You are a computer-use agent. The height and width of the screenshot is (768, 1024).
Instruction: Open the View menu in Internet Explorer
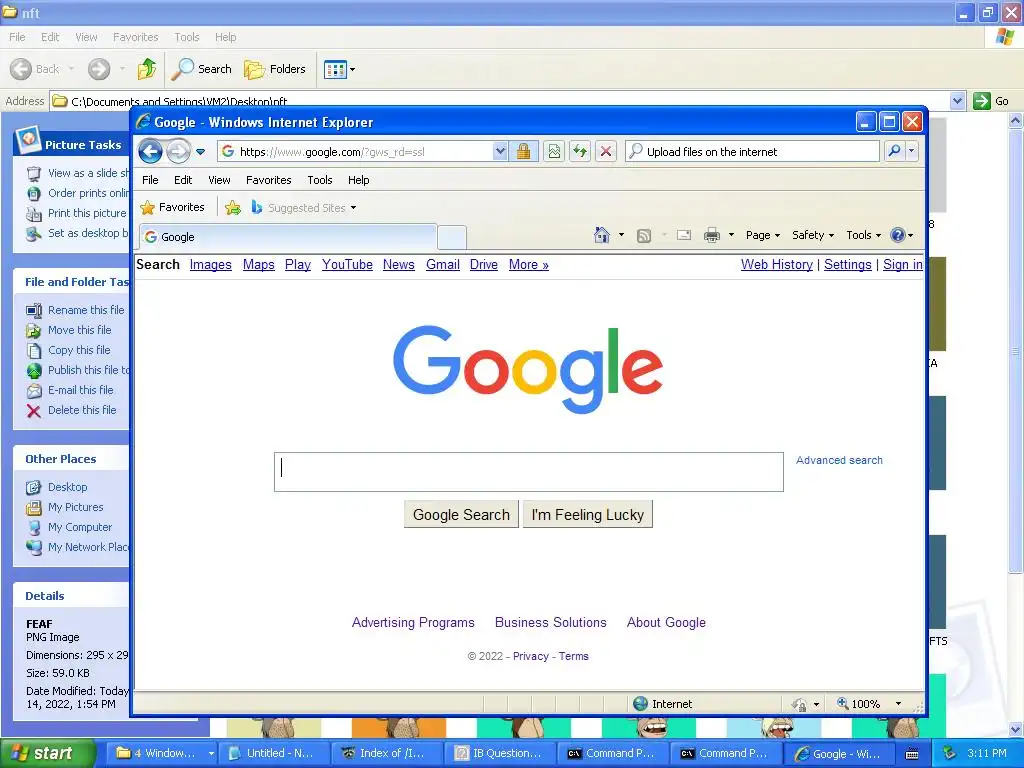[219, 180]
